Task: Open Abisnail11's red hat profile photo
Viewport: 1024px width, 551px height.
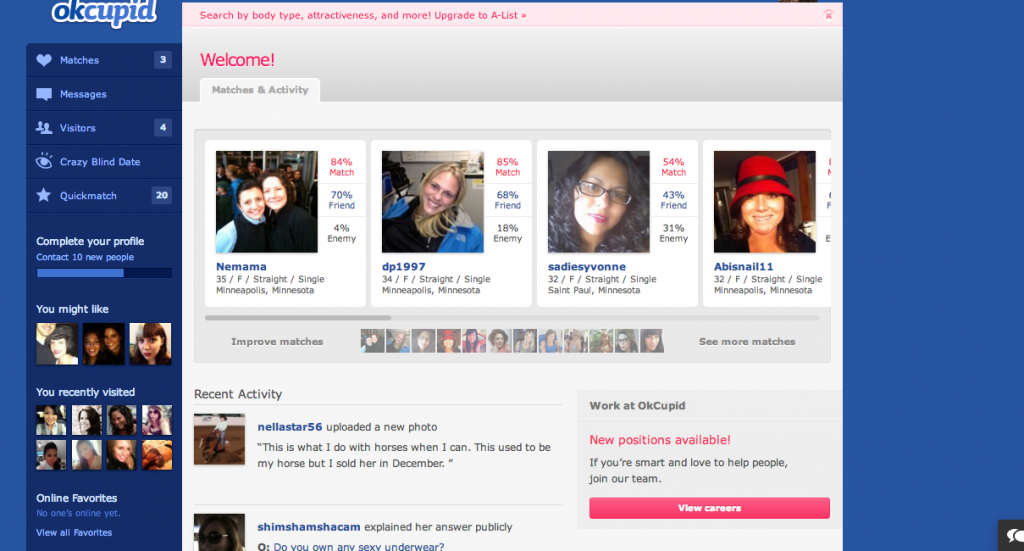Action: pyautogui.click(x=764, y=202)
